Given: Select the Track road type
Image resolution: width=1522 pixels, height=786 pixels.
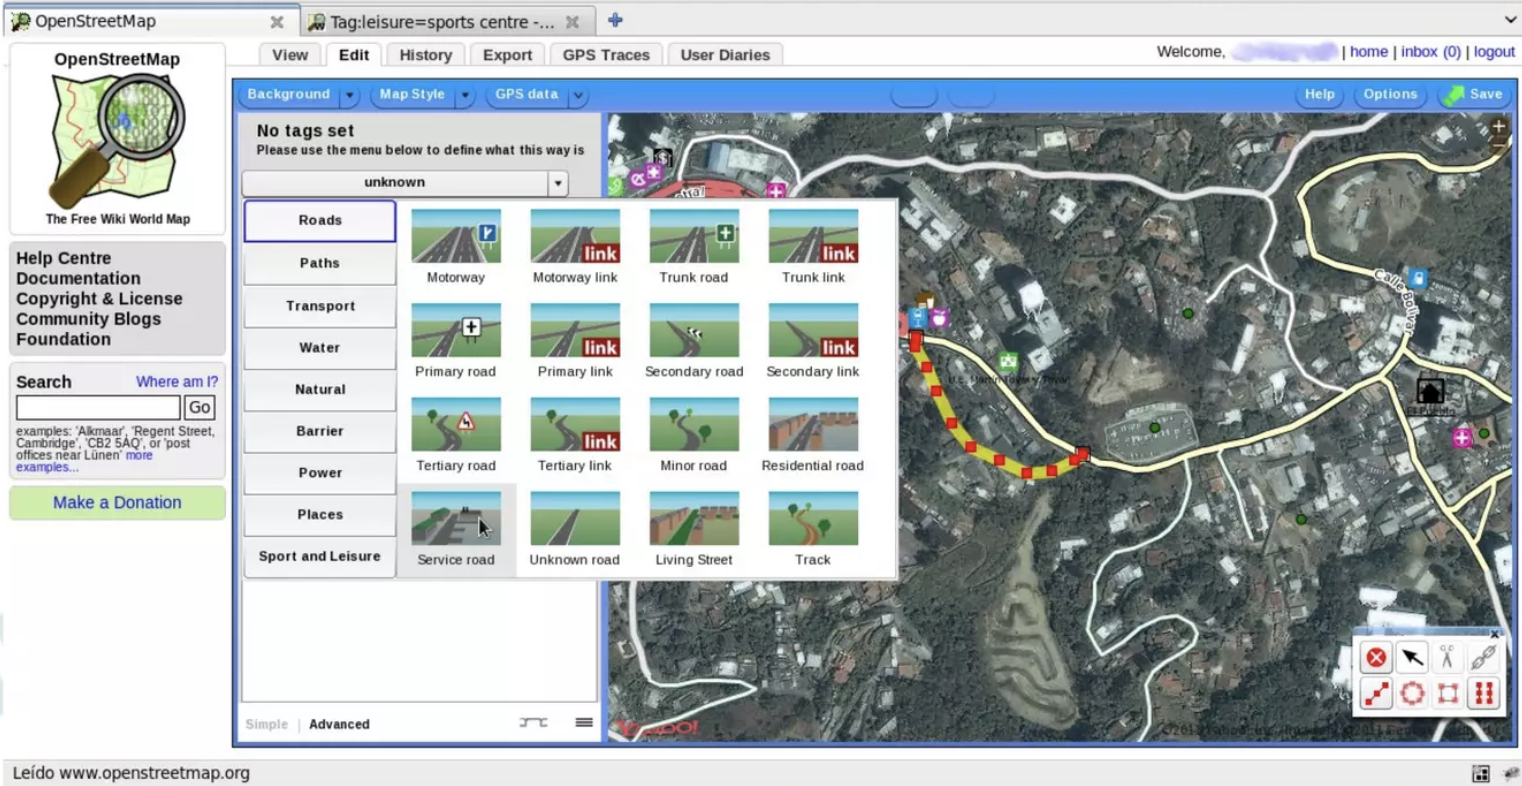Looking at the screenshot, I should tap(813, 519).
